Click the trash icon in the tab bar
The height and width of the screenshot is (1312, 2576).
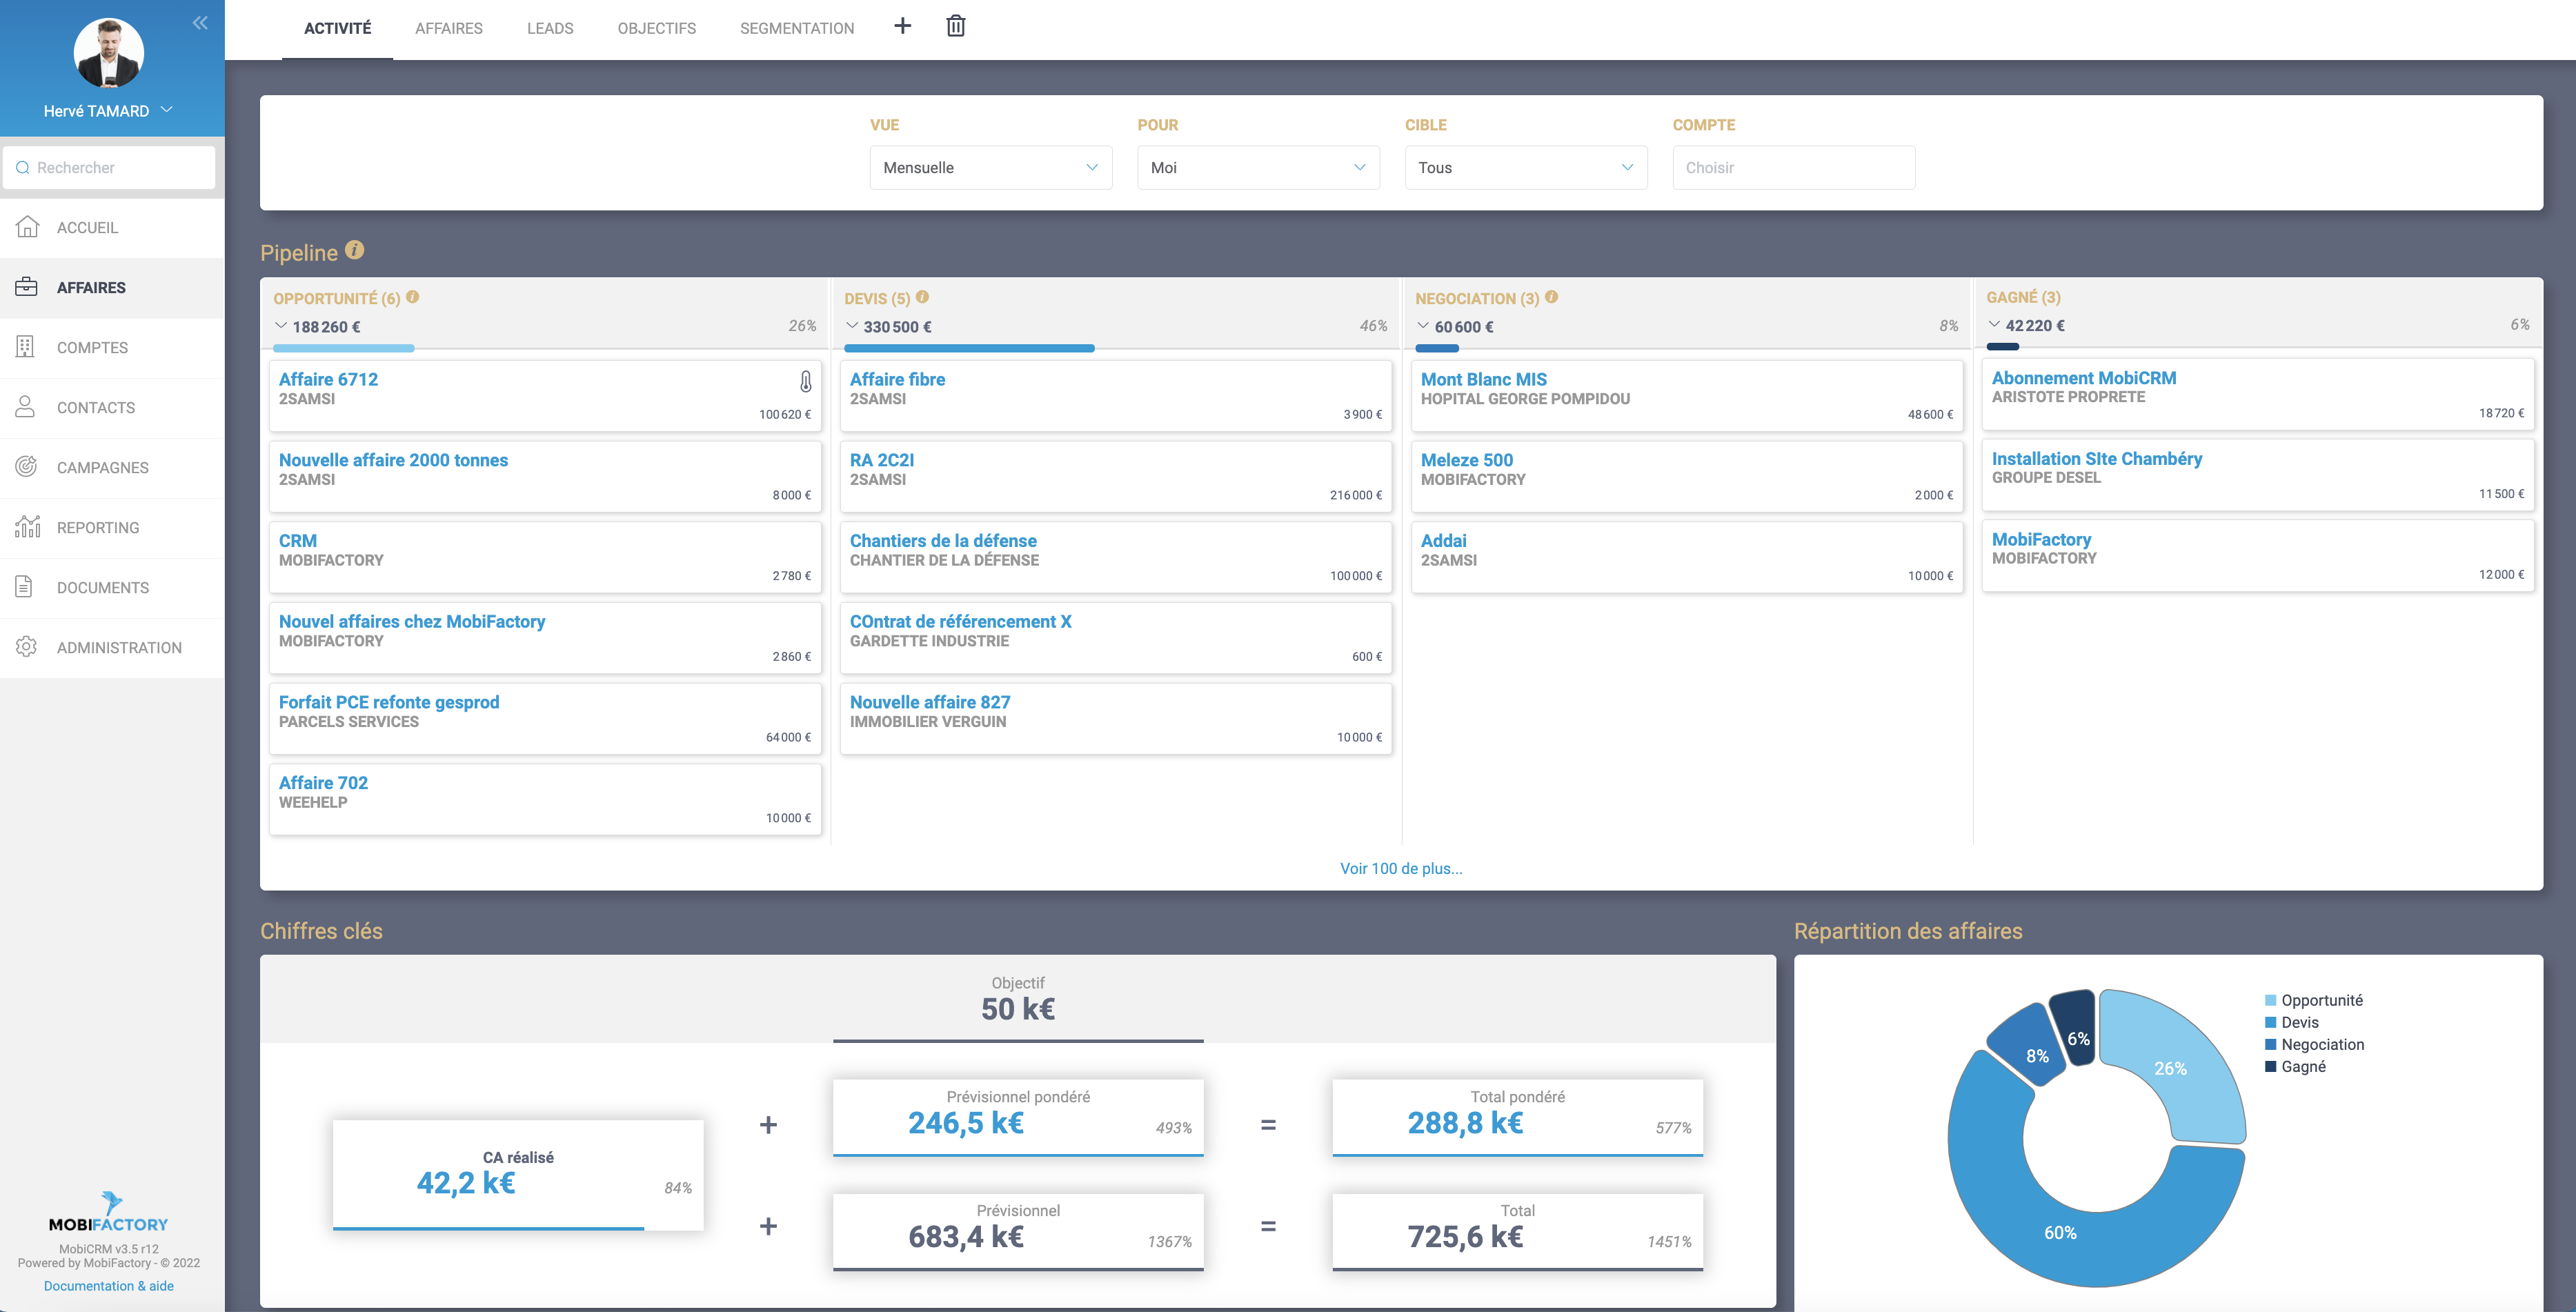tap(955, 27)
